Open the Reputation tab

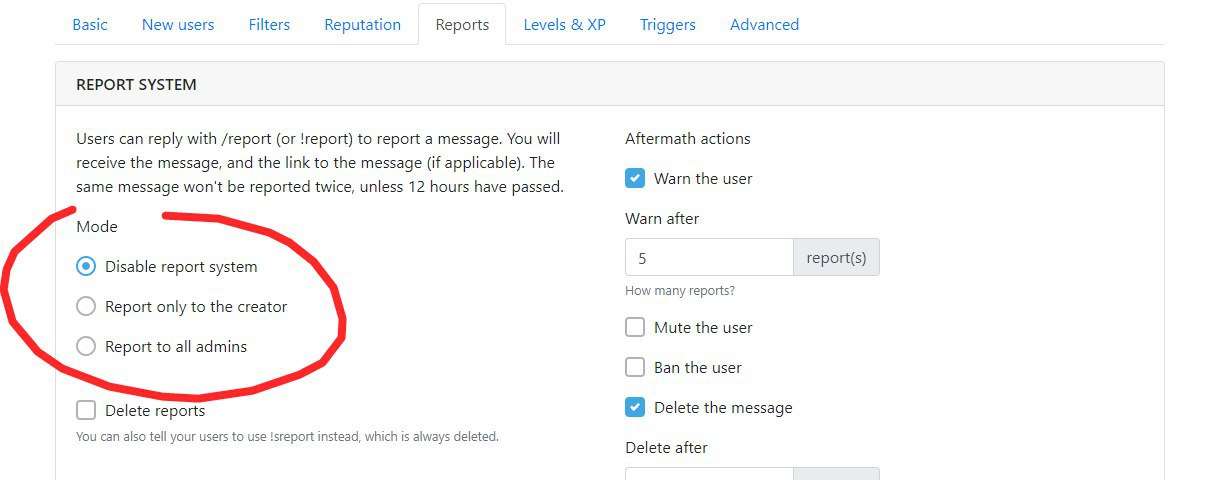tap(362, 24)
